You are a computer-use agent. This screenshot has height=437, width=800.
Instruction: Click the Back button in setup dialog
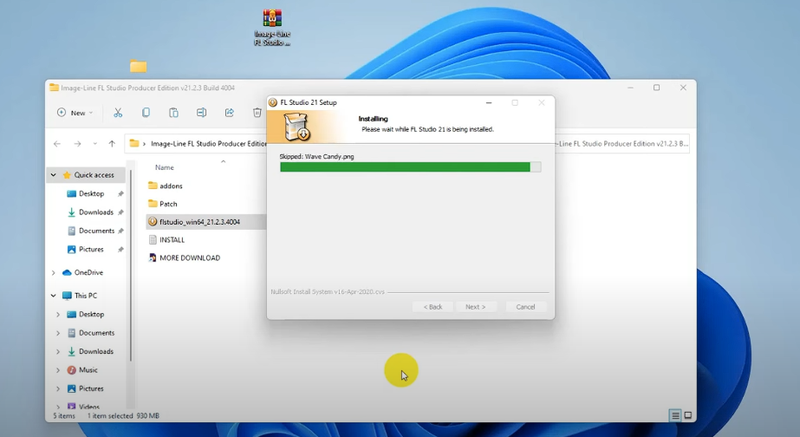(x=433, y=307)
